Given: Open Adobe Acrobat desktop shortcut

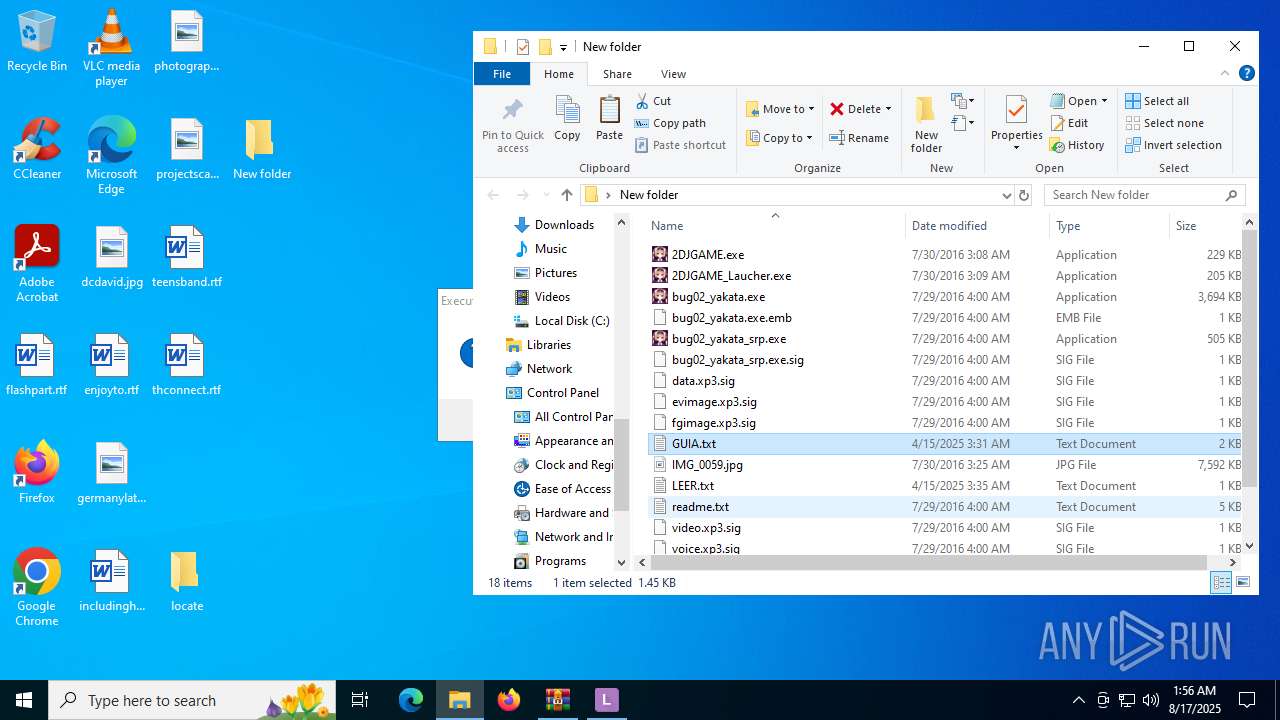Looking at the screenshot, I should pos(37,264).
